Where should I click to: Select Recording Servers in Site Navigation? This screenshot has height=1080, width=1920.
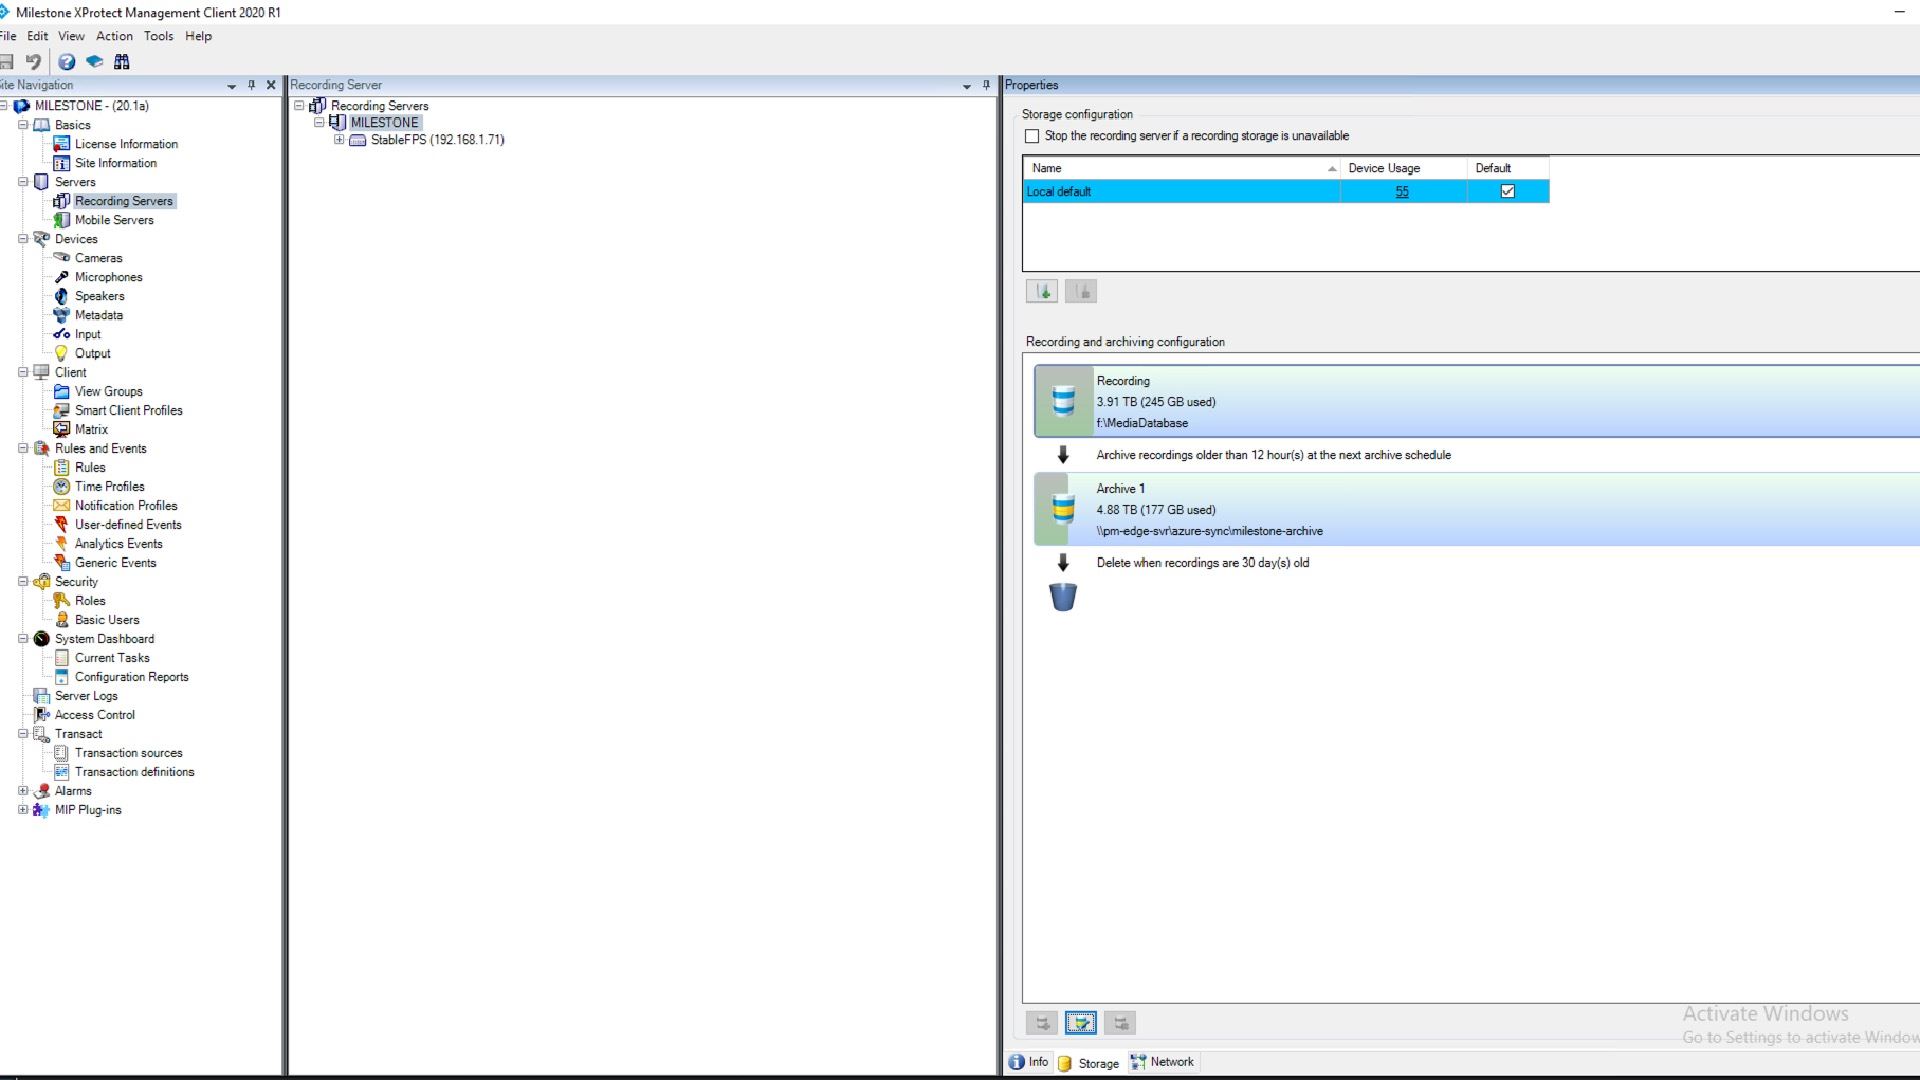(124, 201)
